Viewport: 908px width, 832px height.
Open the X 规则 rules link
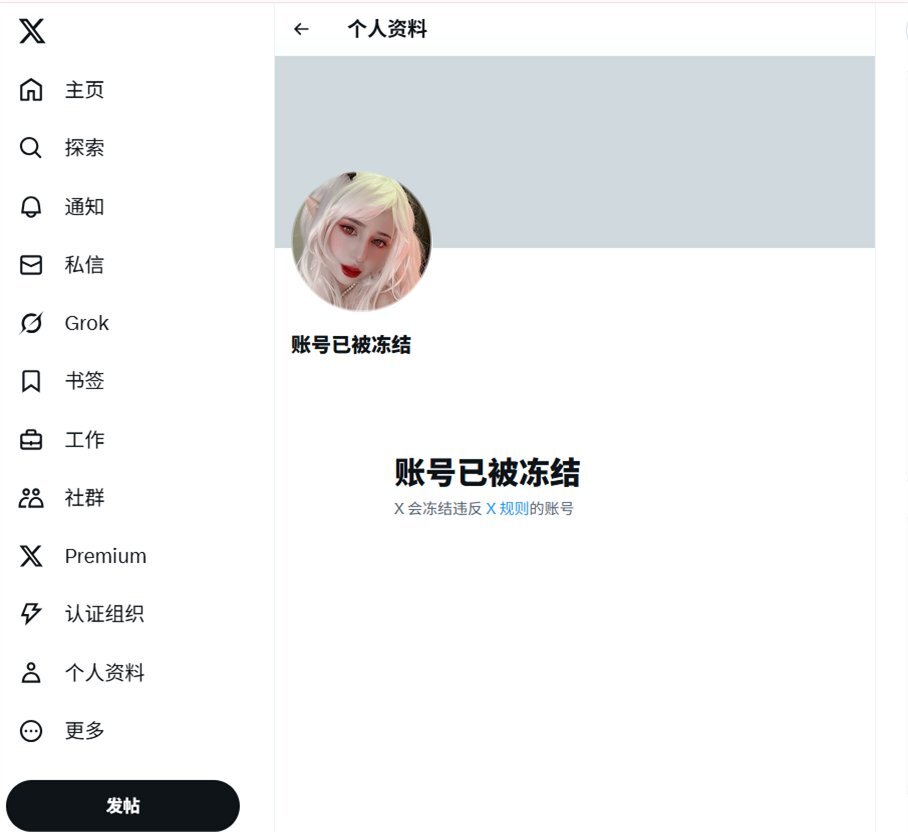[x=507, y=509]
